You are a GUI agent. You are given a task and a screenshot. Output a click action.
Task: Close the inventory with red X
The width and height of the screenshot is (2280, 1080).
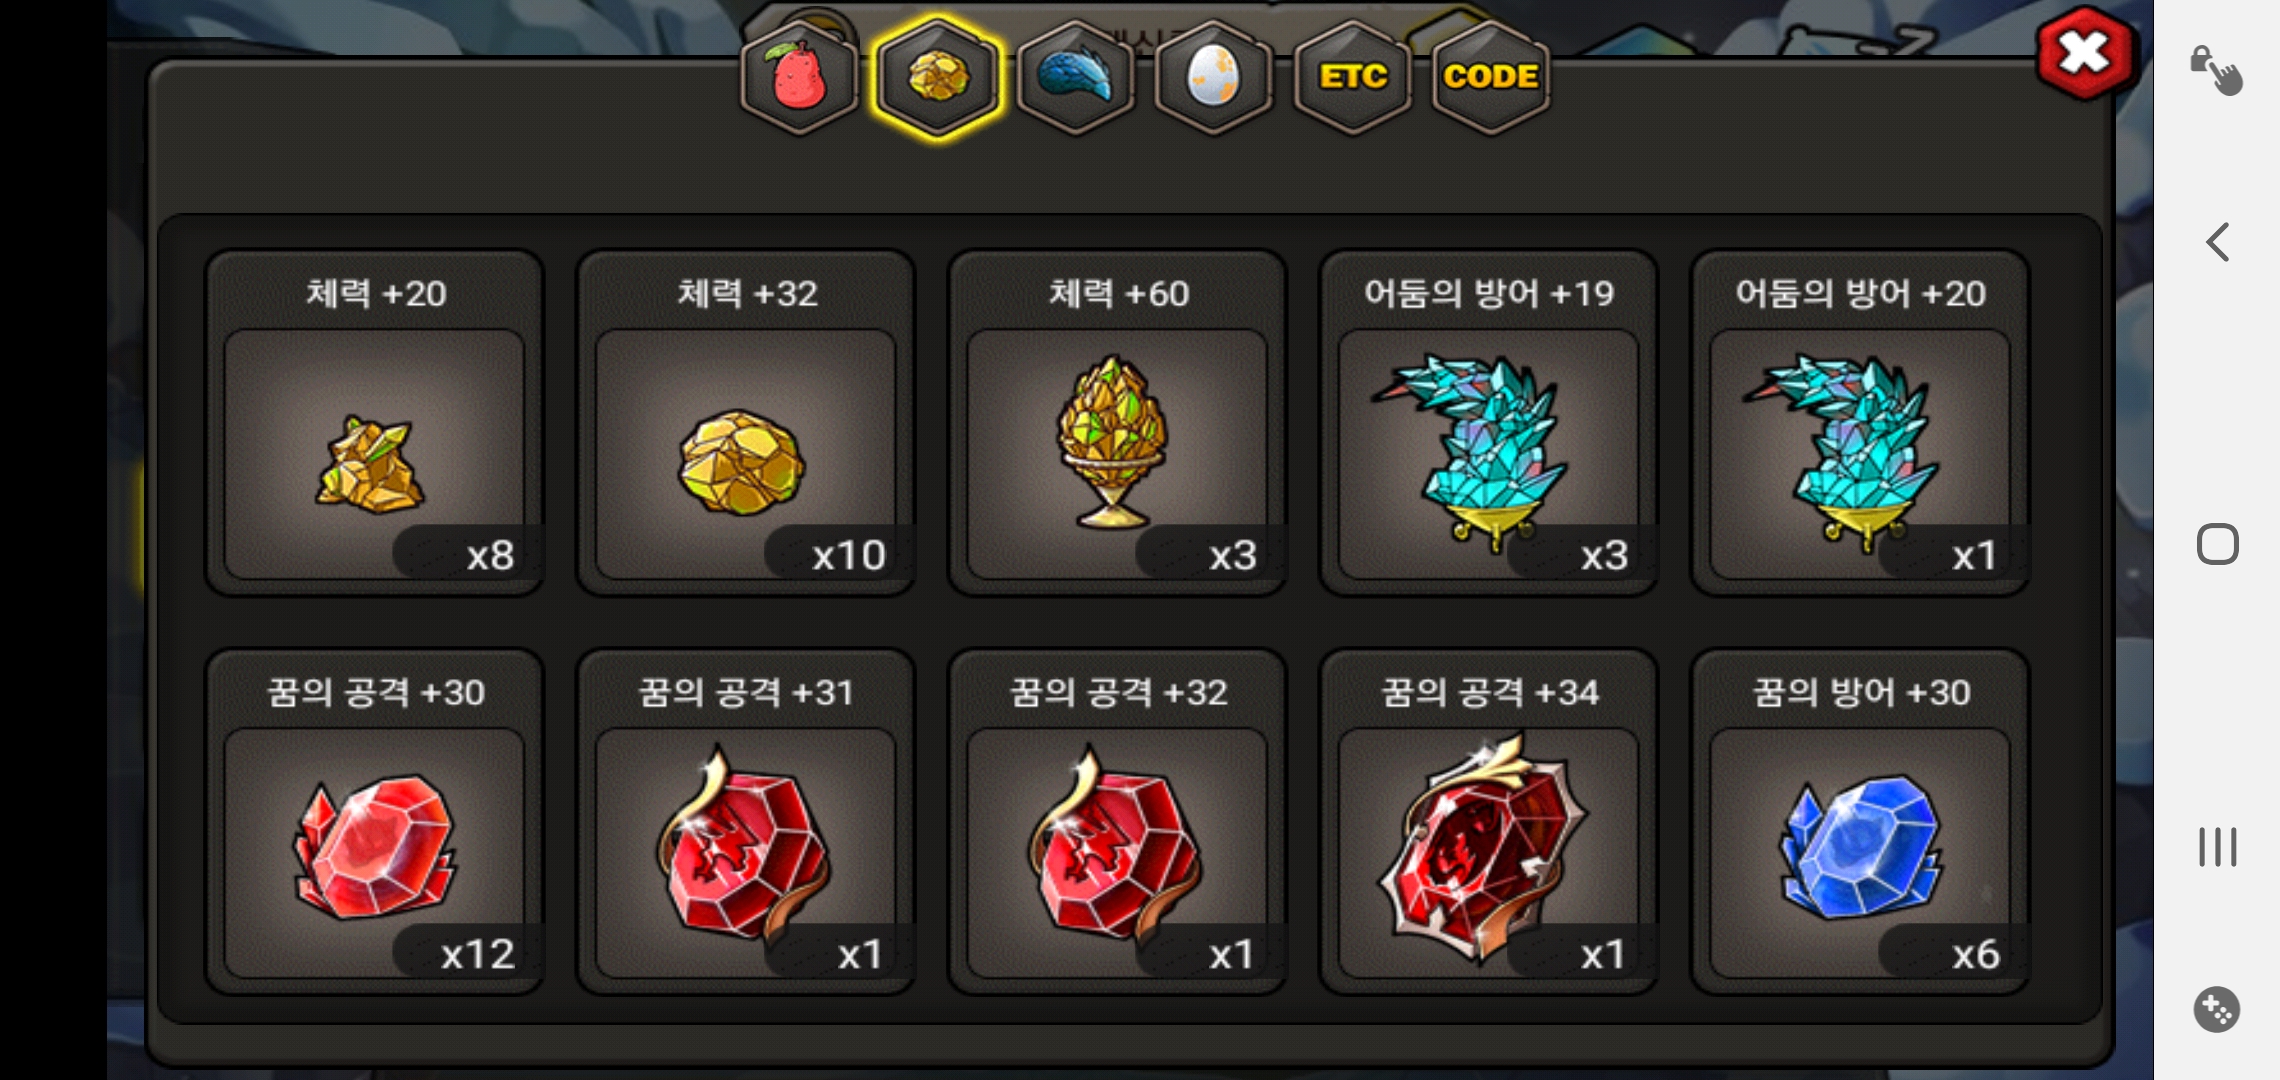point(2085,53)
